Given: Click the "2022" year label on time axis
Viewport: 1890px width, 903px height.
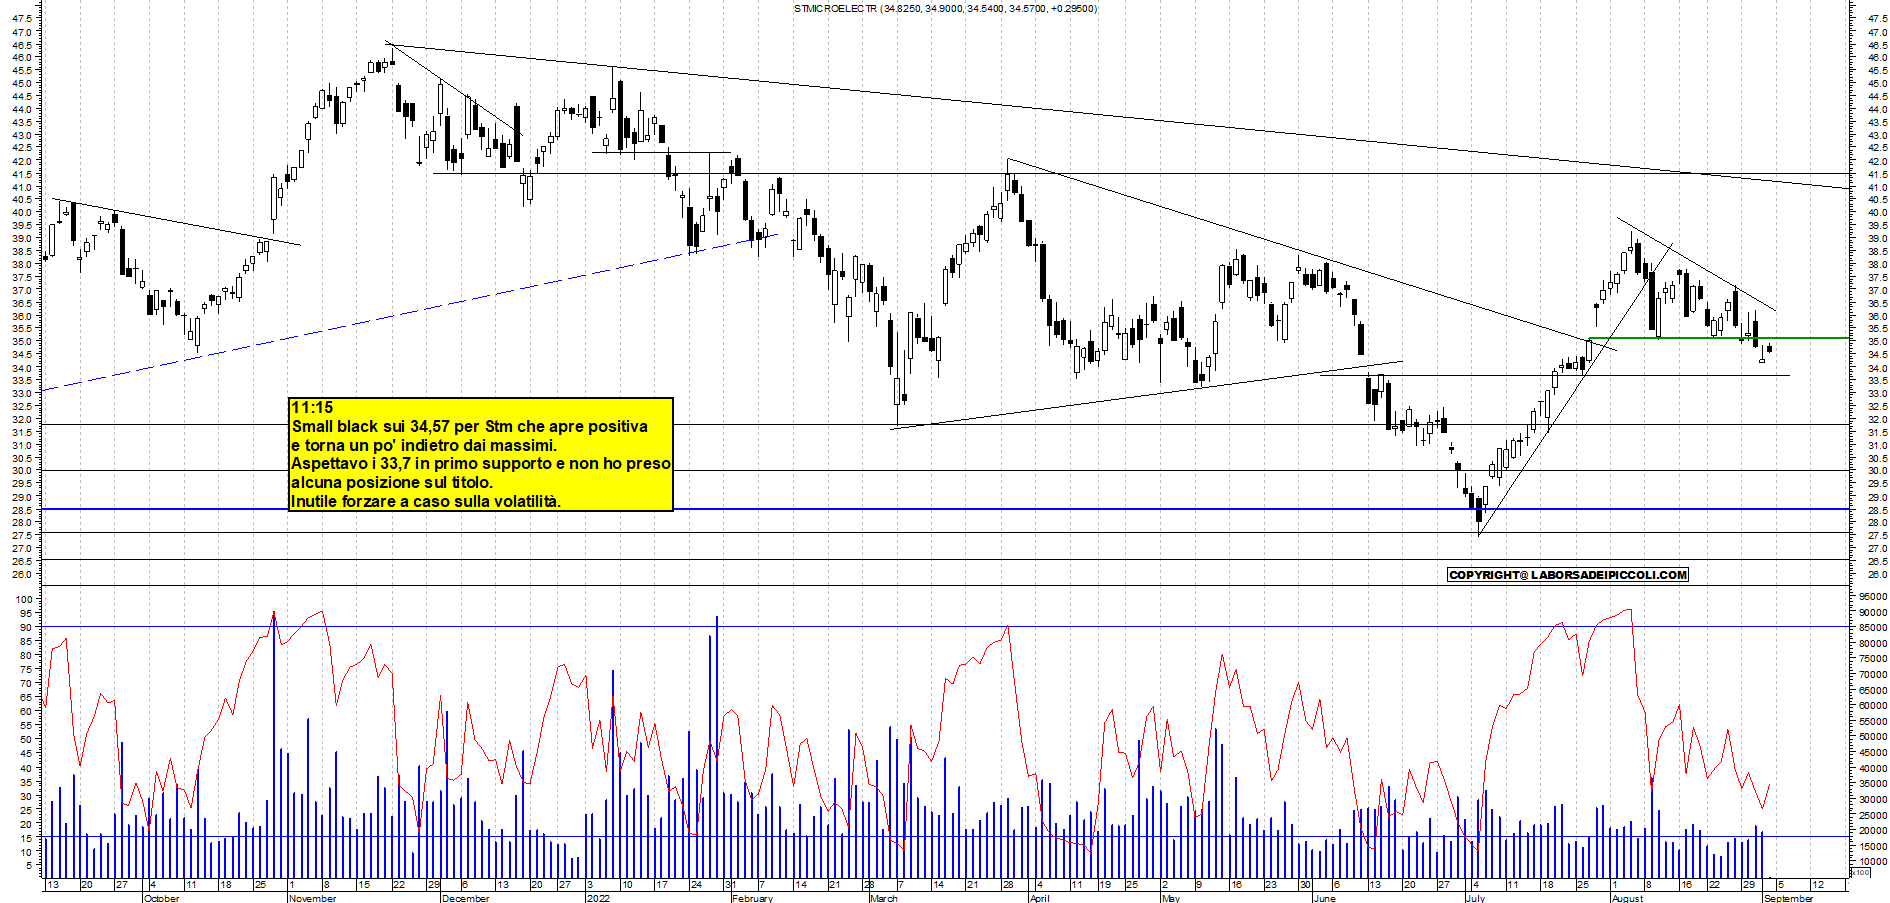Looking at the screenshot, I should click(597, 898).
